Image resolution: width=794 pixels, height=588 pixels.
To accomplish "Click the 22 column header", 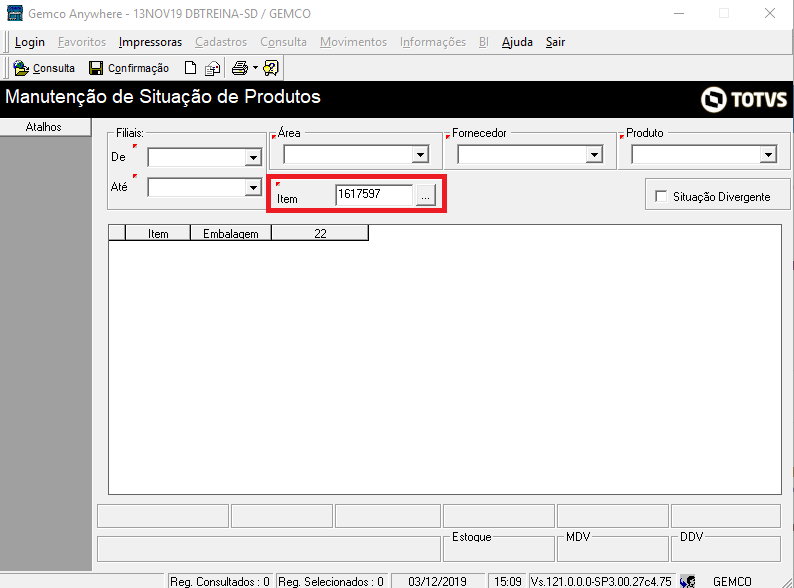I will click(x=320, y=233).
